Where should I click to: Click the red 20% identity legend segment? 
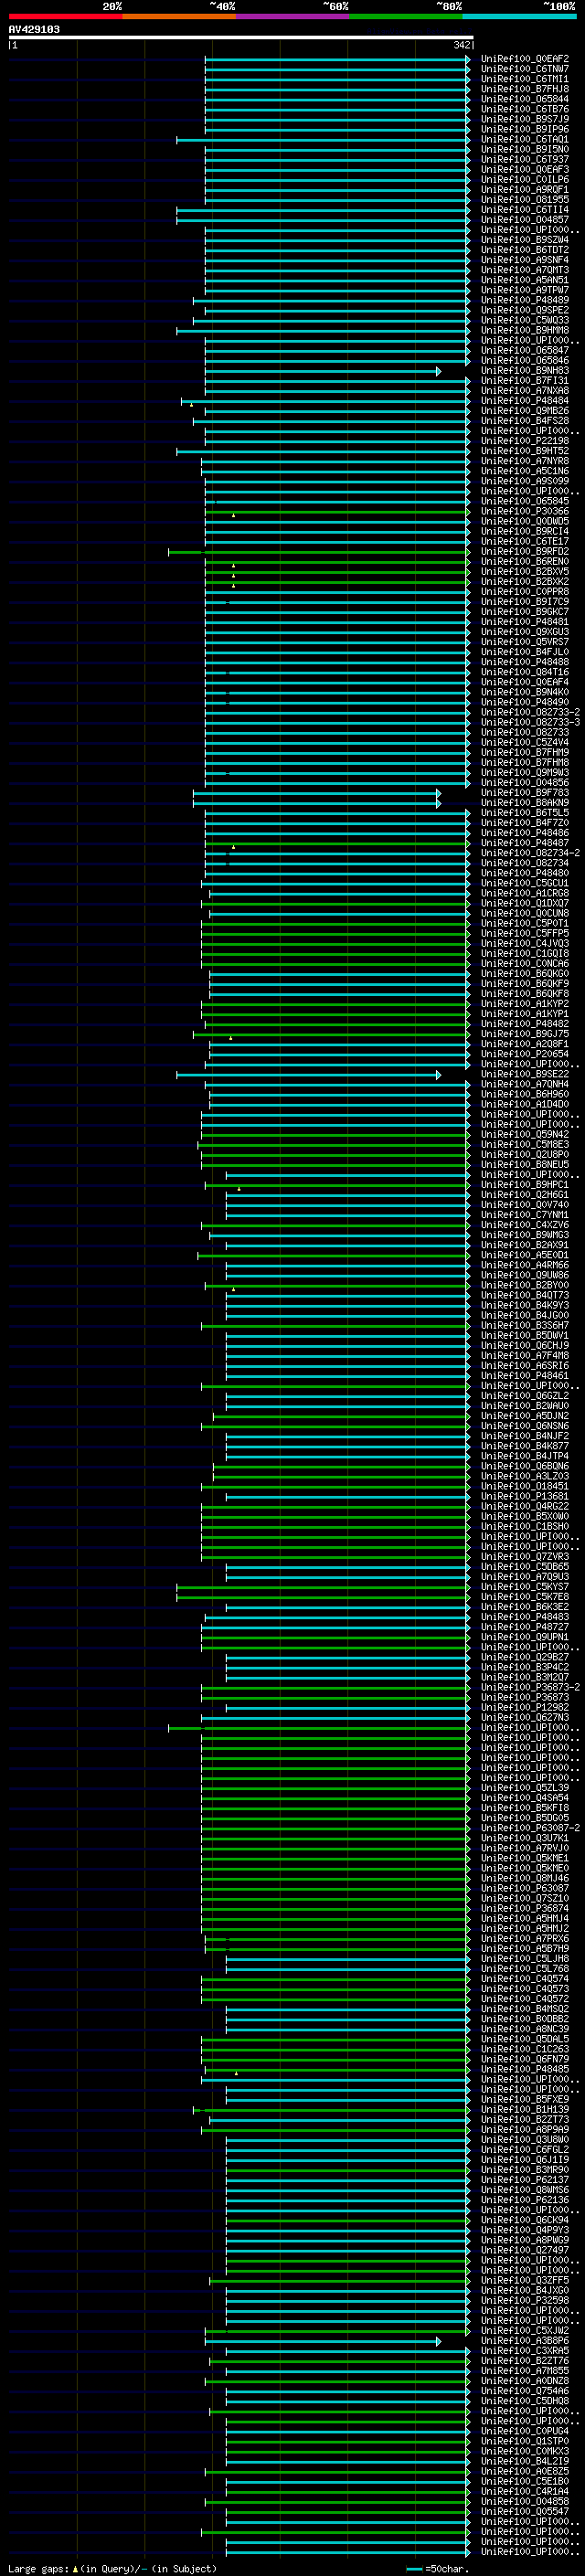(x=65, y=16)
